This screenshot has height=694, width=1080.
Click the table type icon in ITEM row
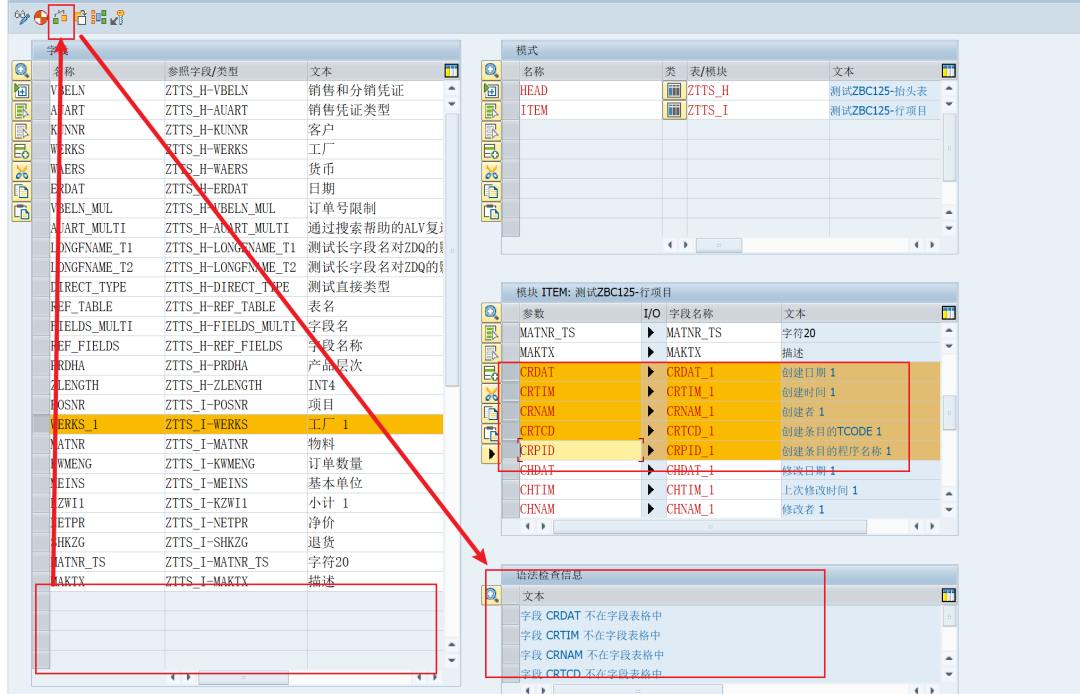point(674,110)
